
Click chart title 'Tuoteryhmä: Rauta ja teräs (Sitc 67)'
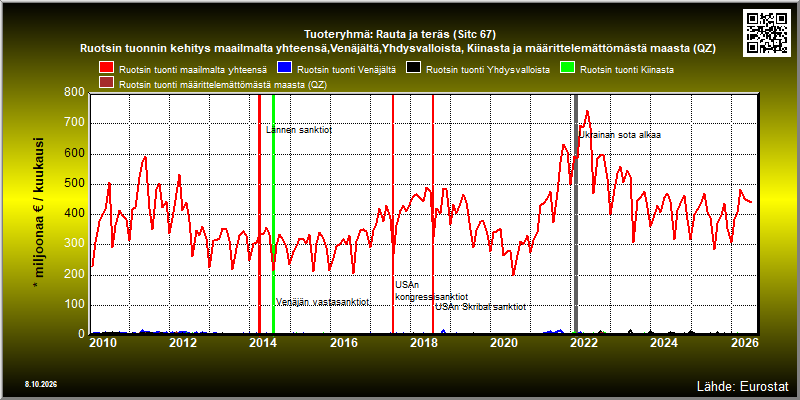pos(400,35)
